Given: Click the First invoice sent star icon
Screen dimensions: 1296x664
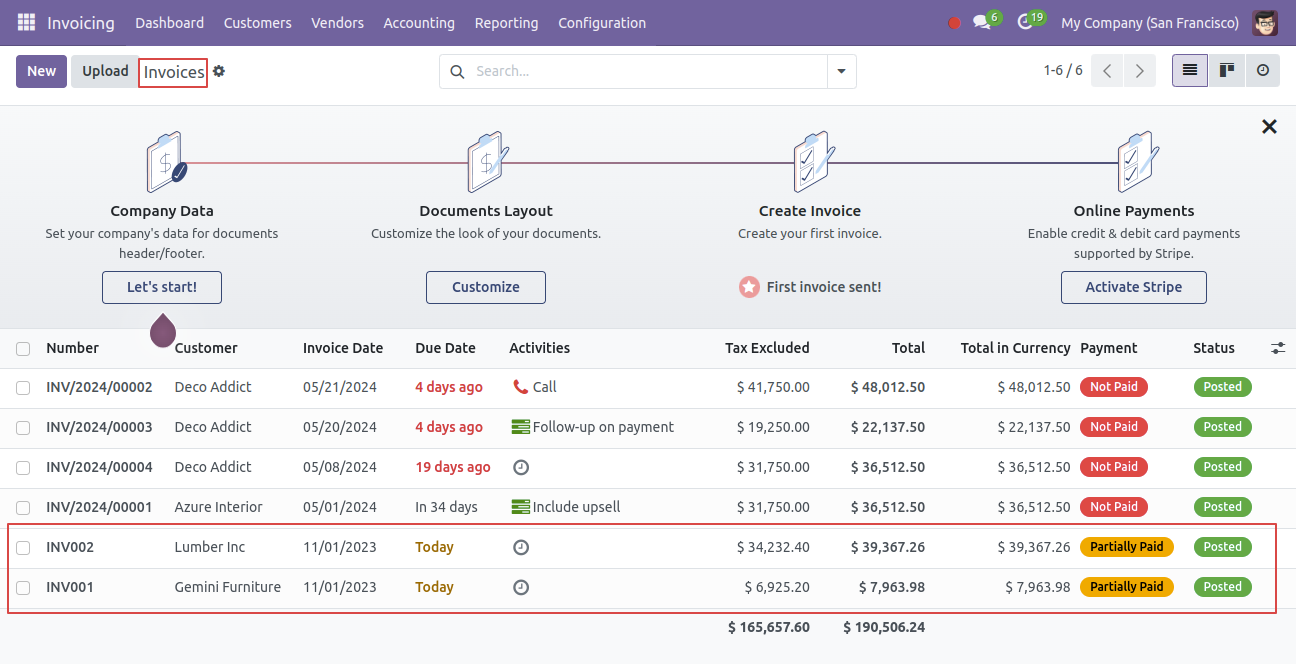Looking at the screenshot, I should [749, 287].
